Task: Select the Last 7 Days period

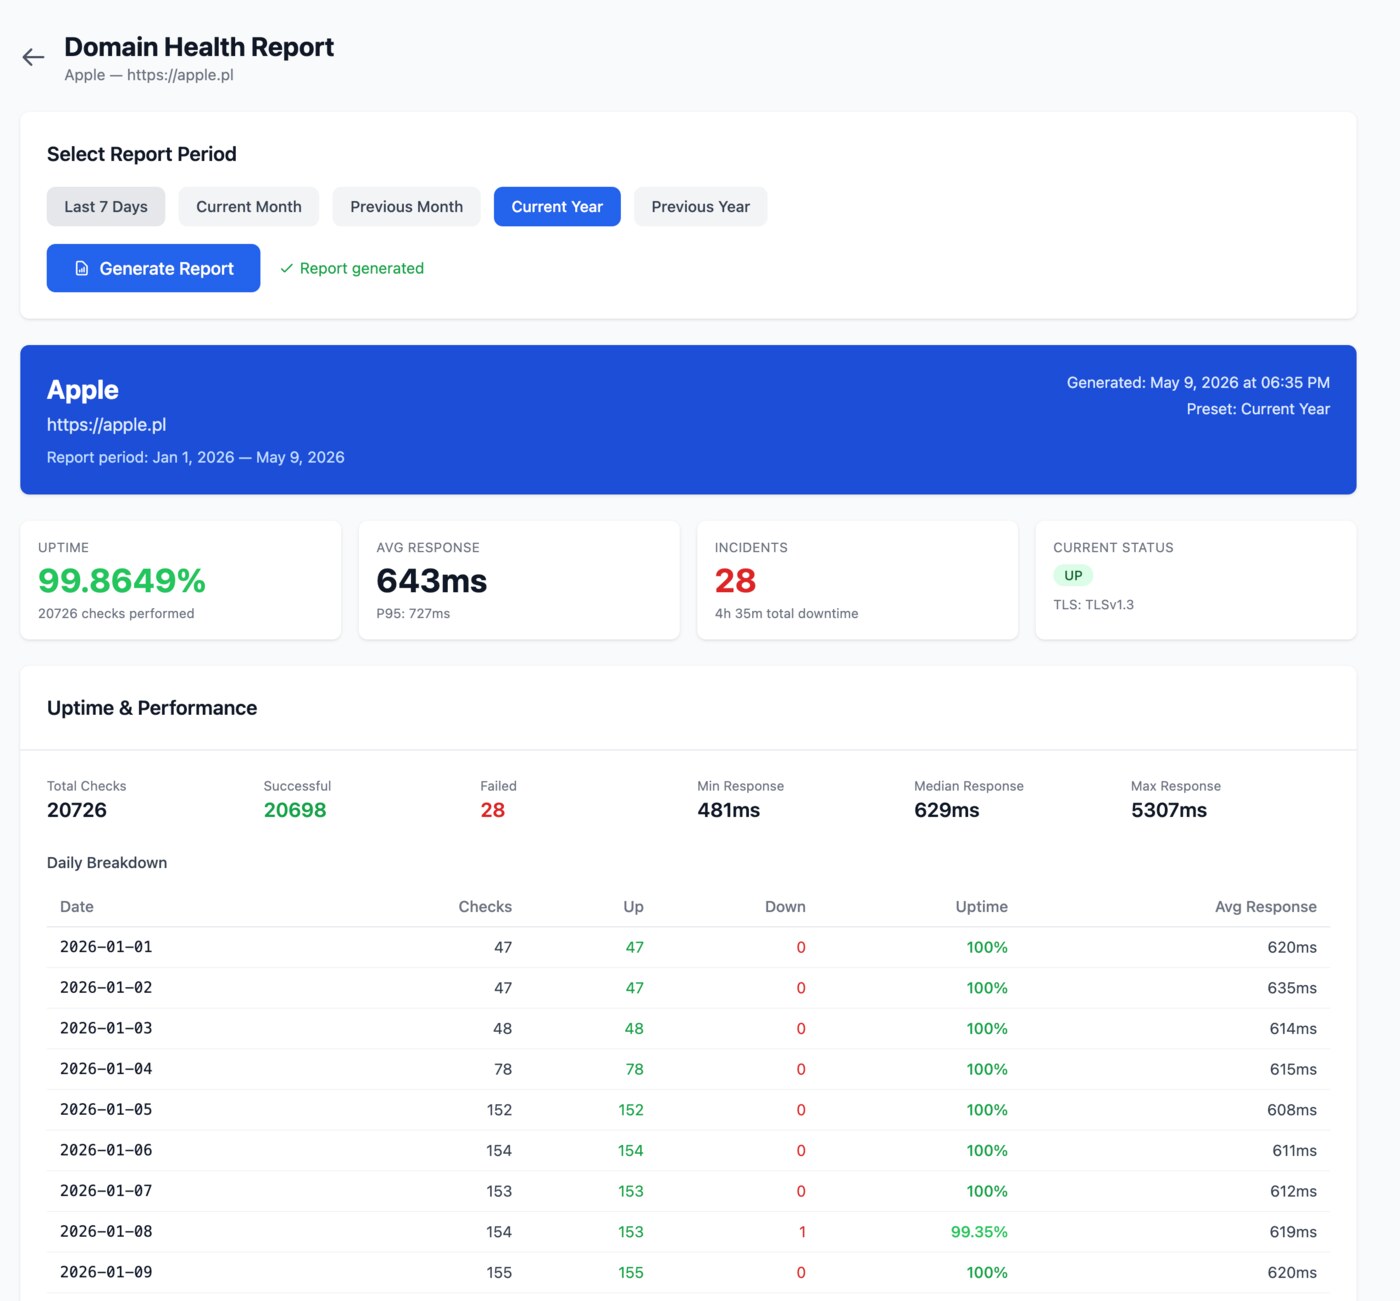Action: click(106, 207)
